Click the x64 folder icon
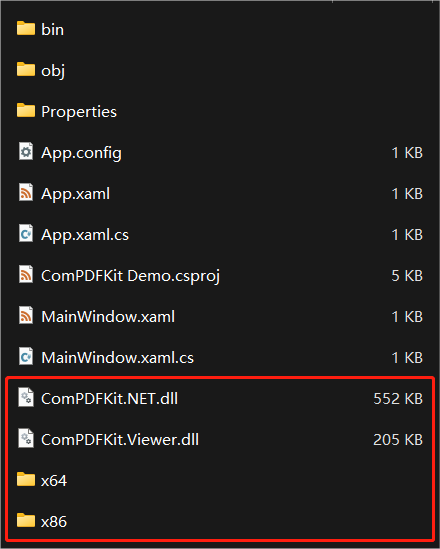The image size is (440, 549). tap(26, 479)
